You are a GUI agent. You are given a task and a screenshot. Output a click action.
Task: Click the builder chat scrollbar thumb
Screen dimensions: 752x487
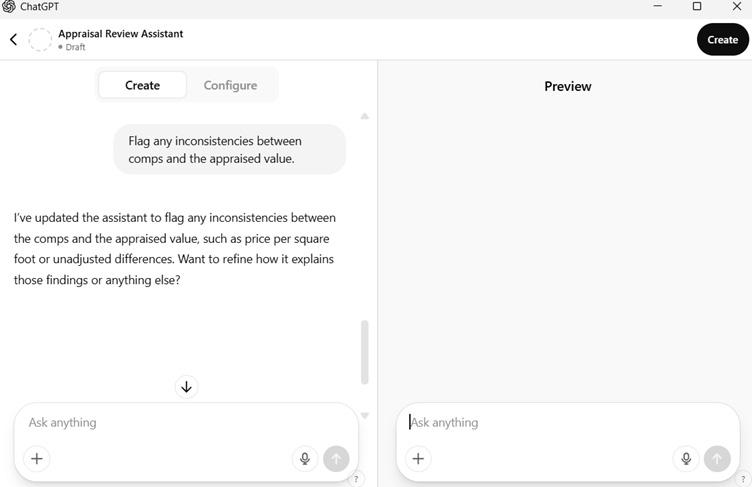365,350
